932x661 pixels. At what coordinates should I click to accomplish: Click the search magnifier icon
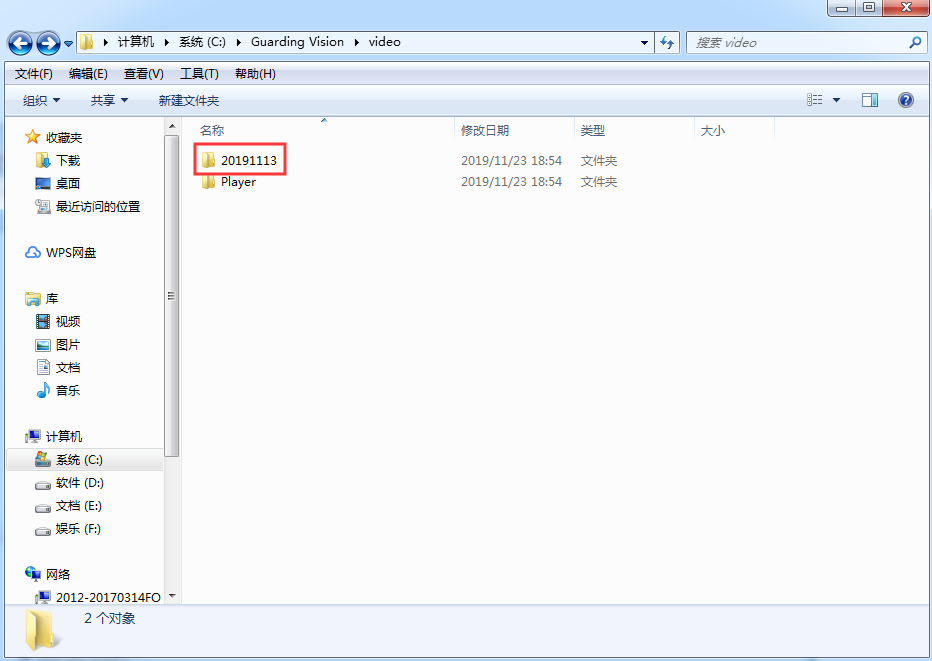point(915,42)
